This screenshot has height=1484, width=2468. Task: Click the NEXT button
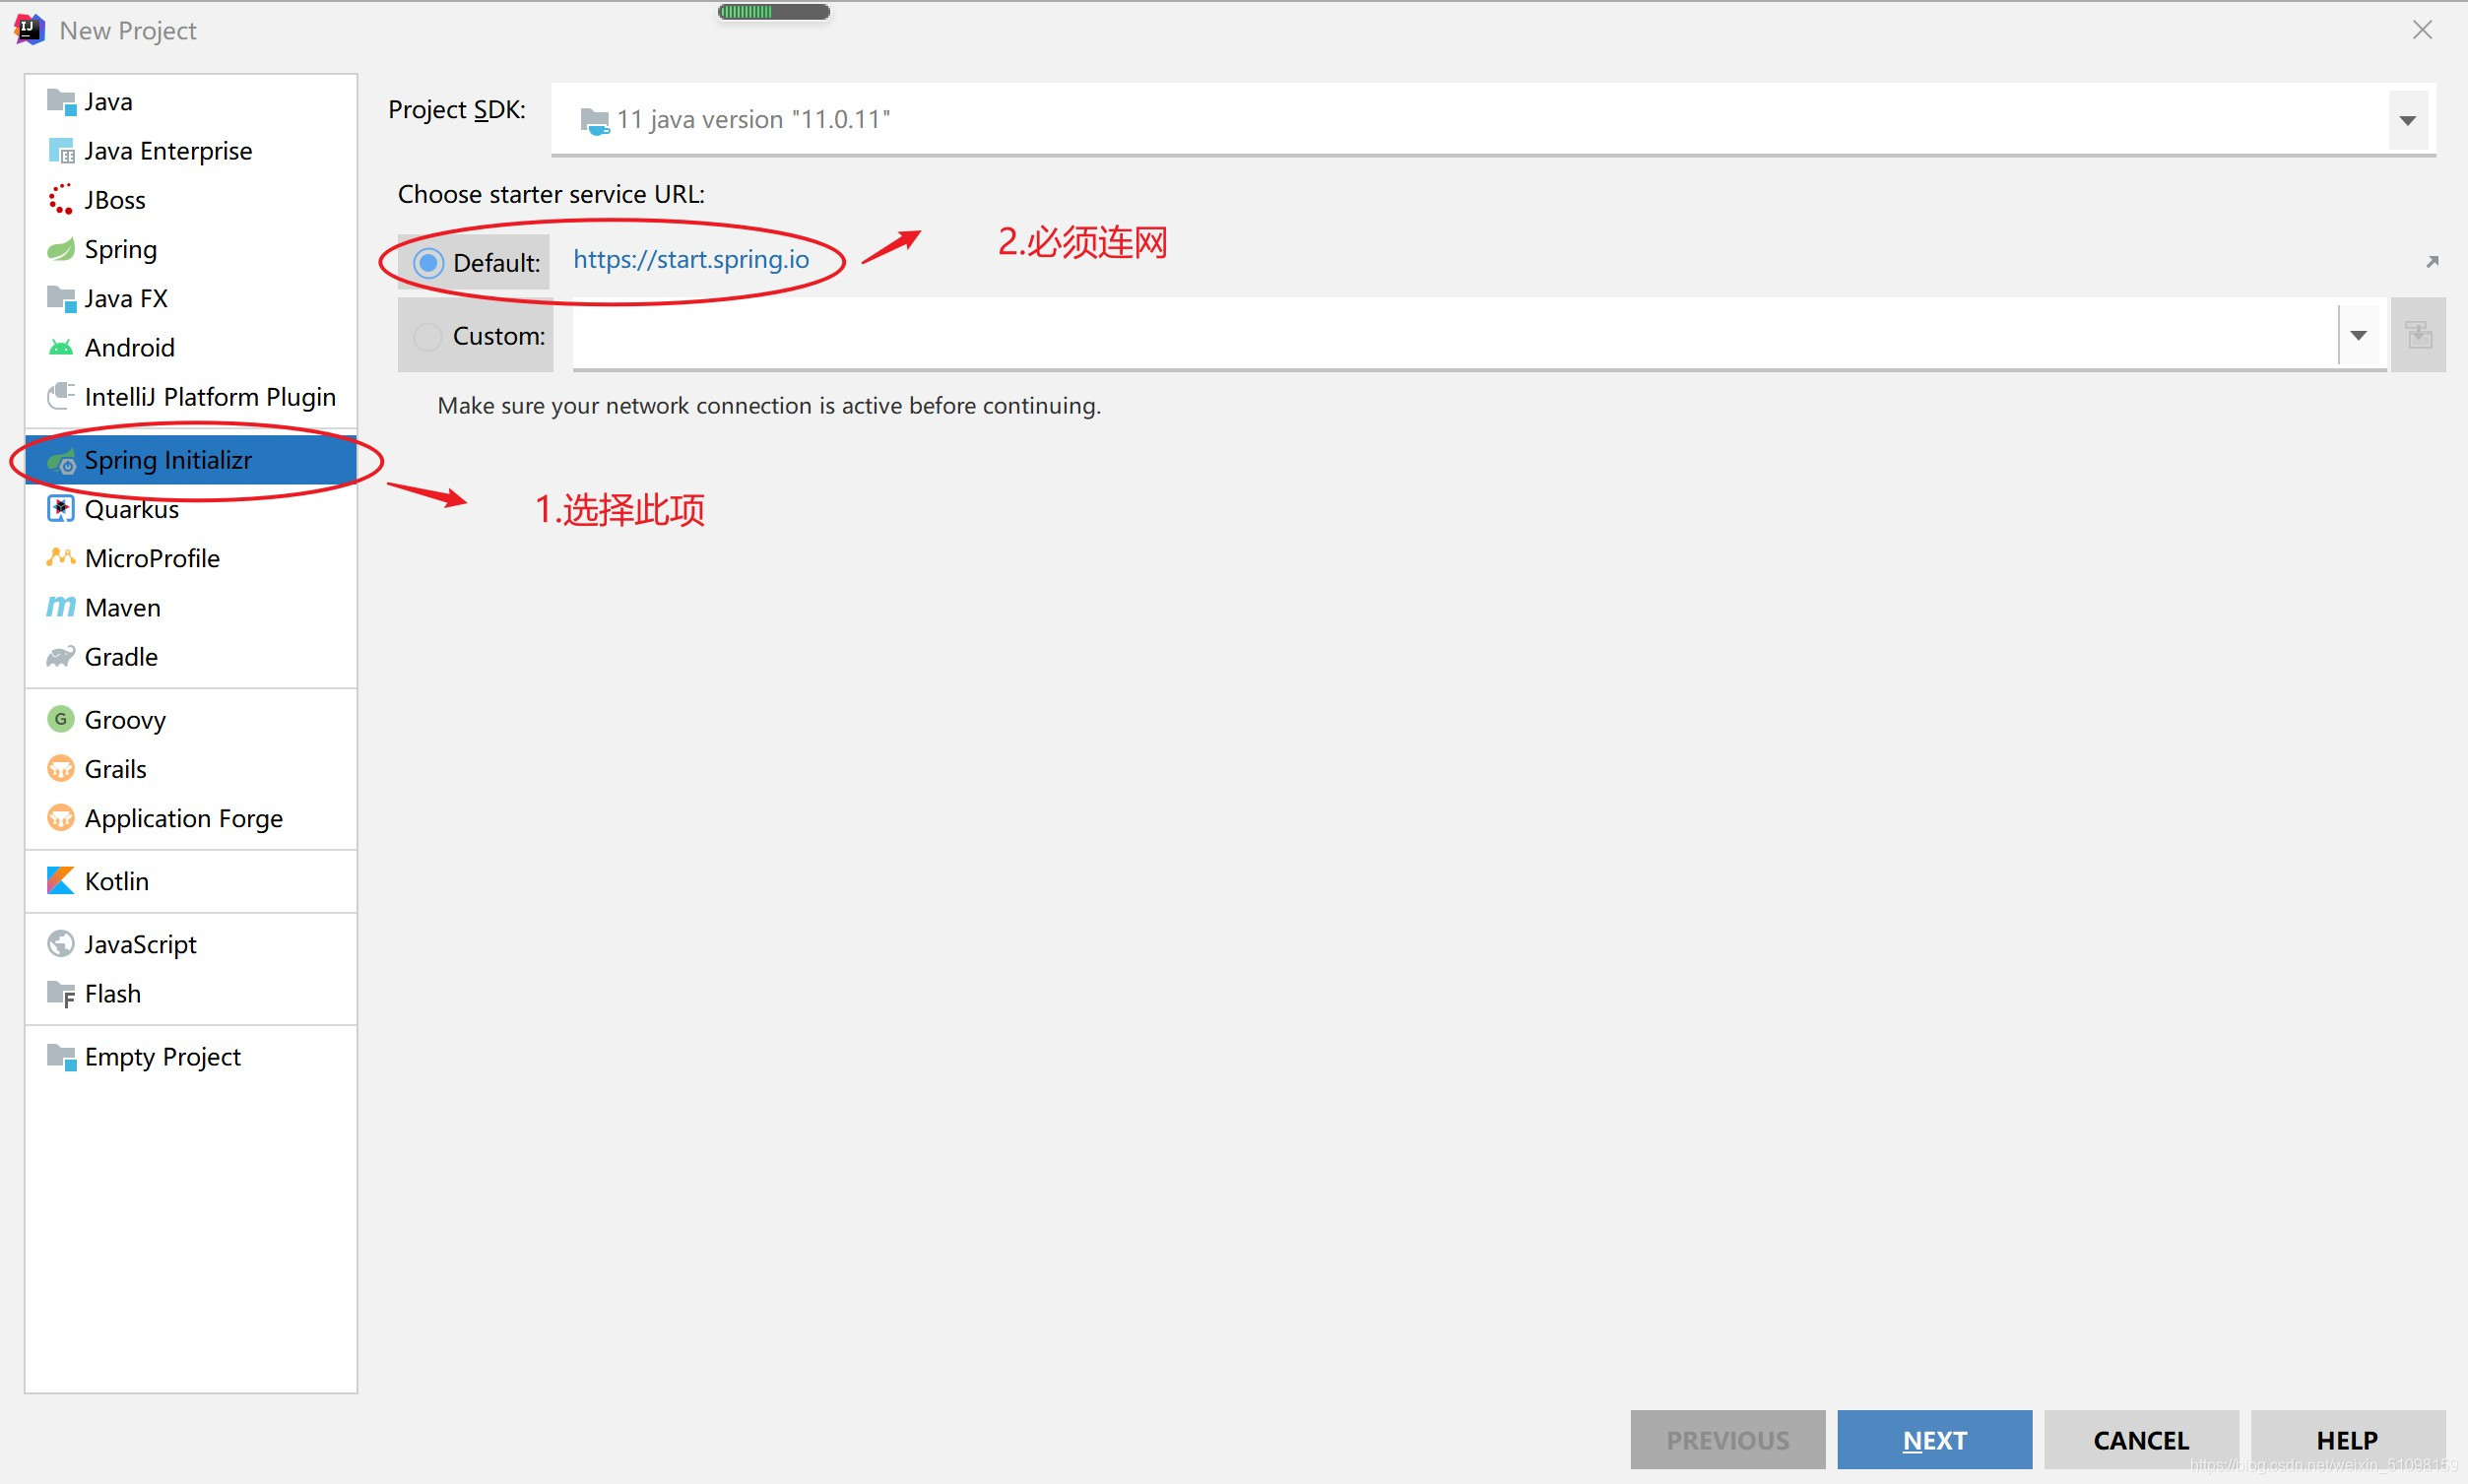[x=1934, y=1440]
